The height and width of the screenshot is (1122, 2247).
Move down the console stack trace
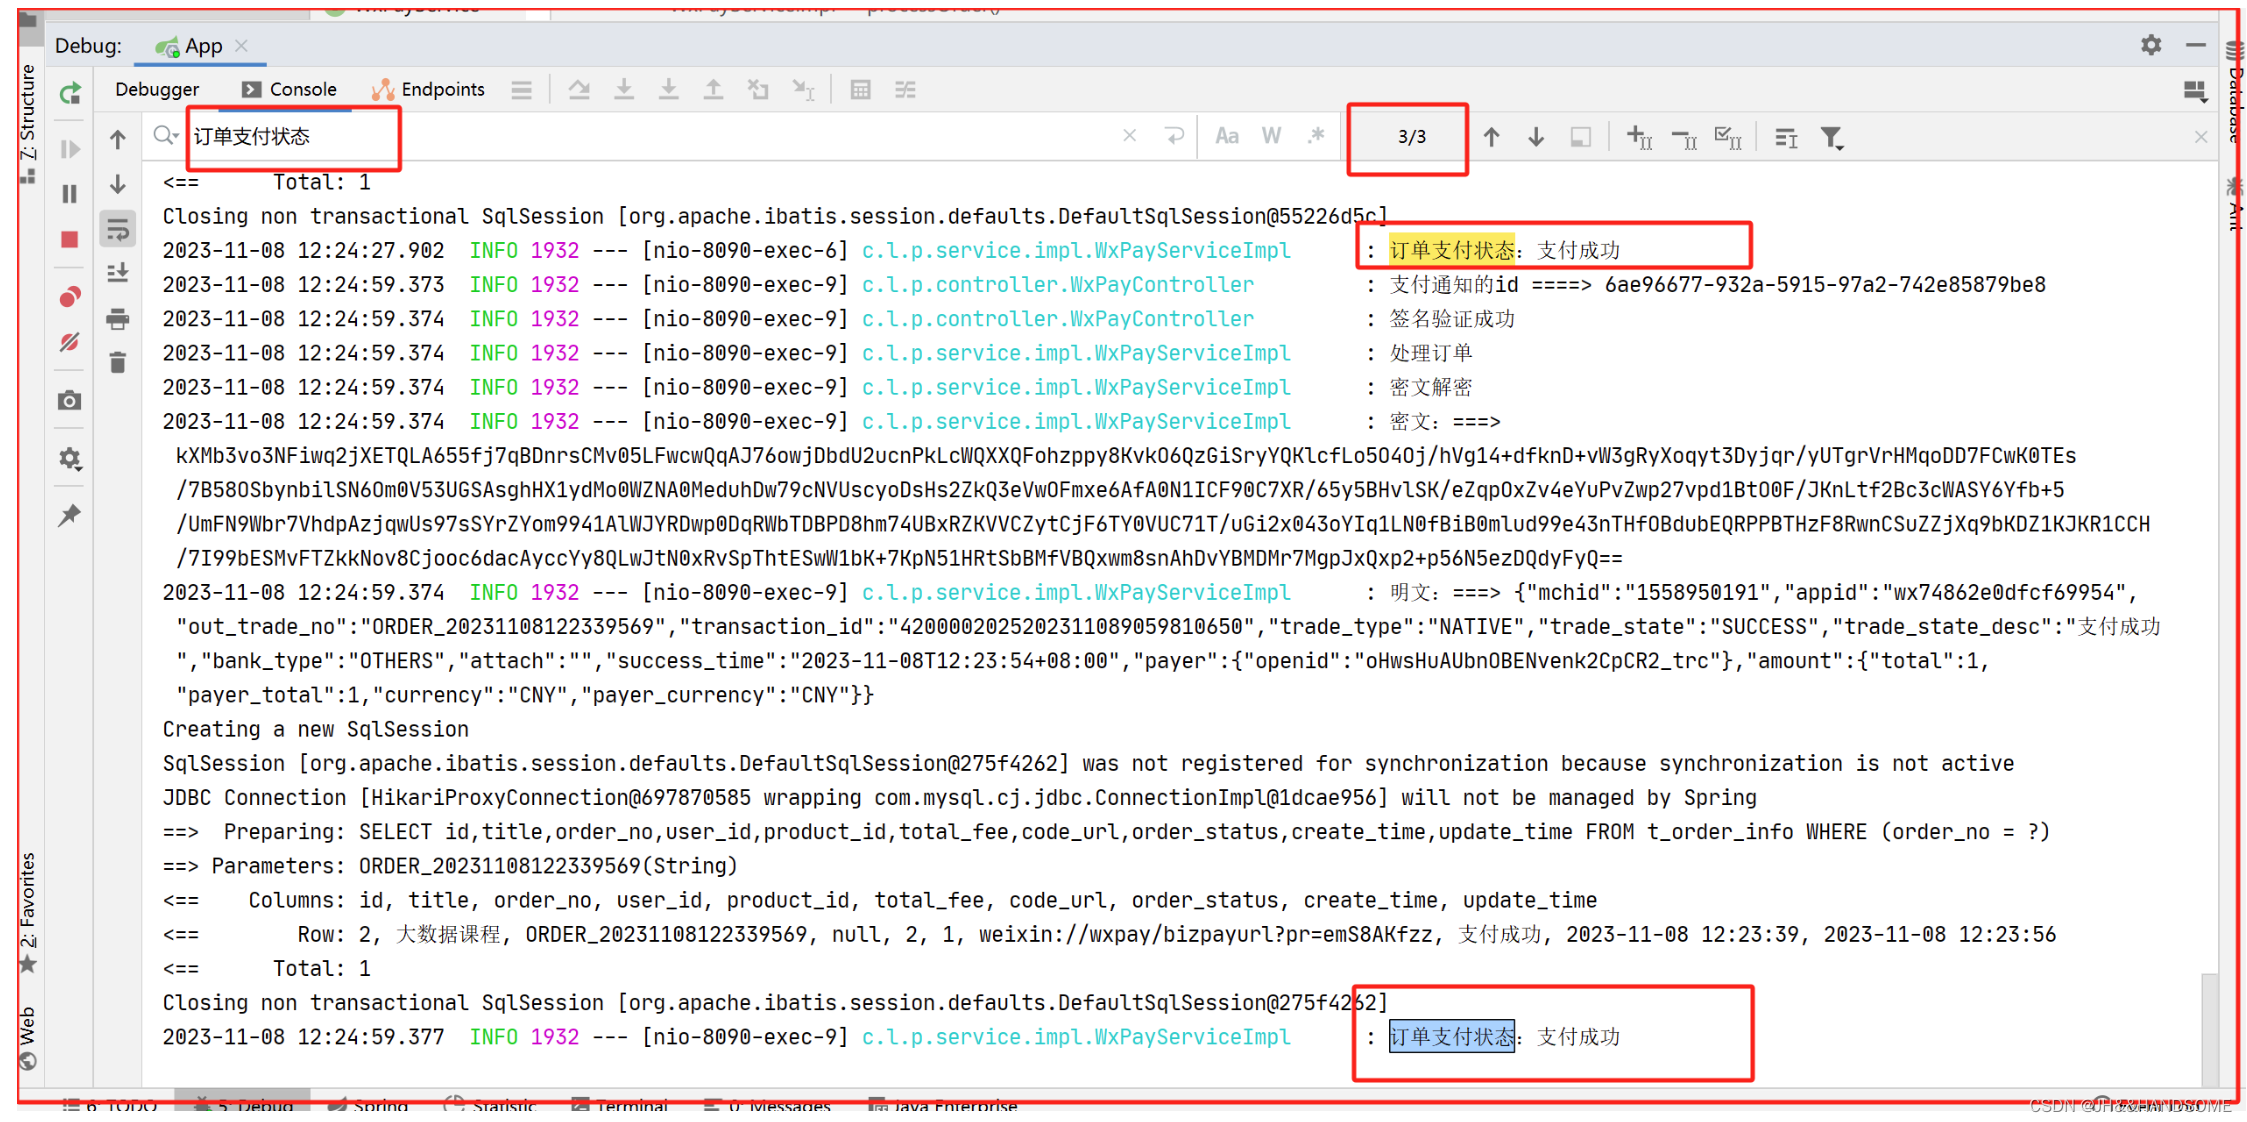click(118, 184)
